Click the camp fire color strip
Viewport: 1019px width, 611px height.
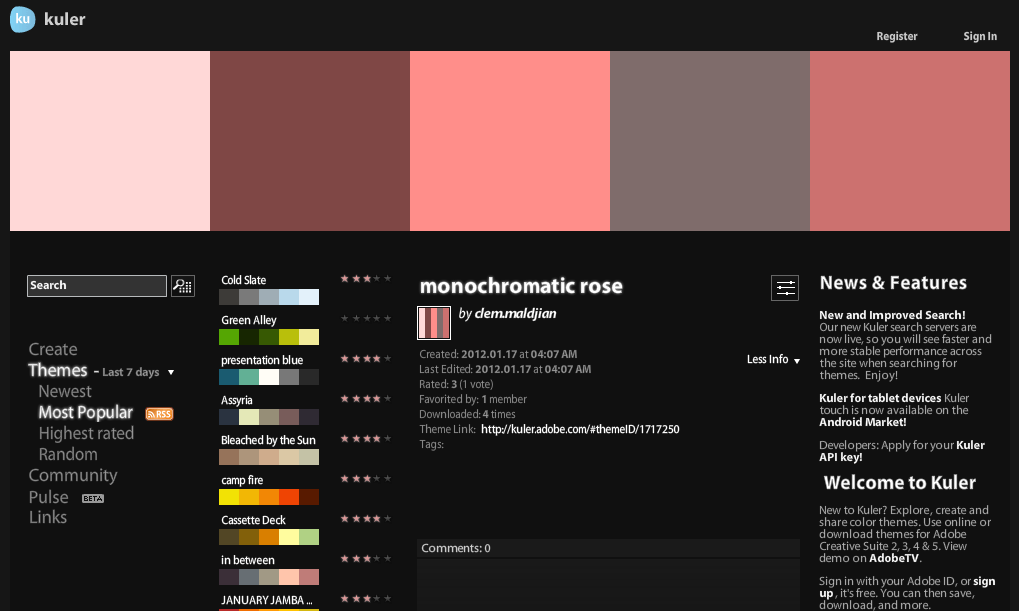click(x=269, y=497)
